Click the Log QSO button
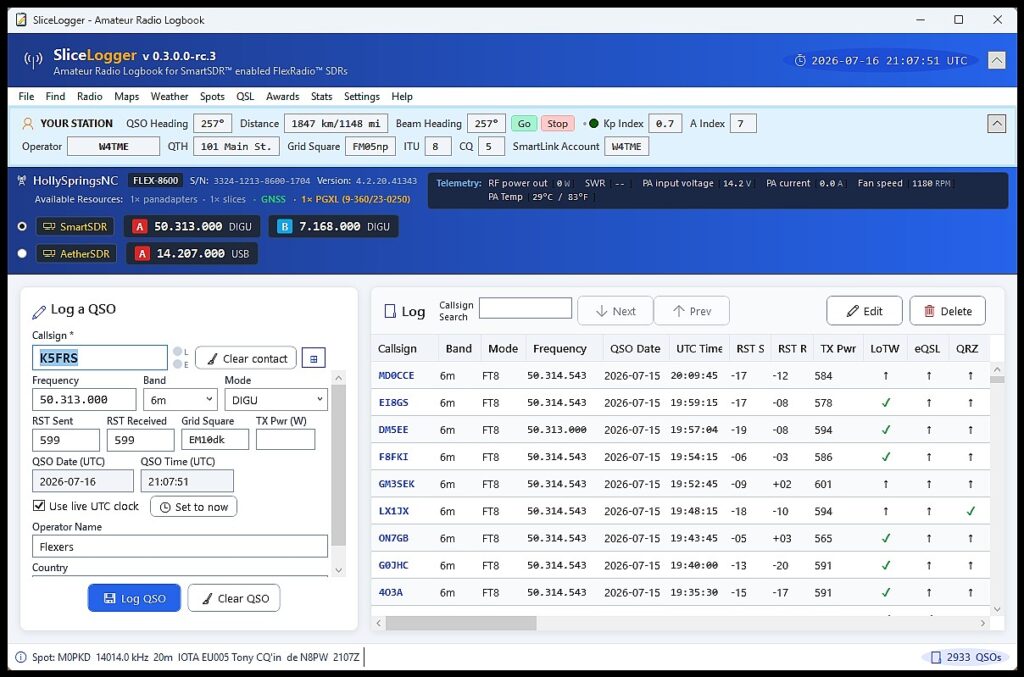 135,598
